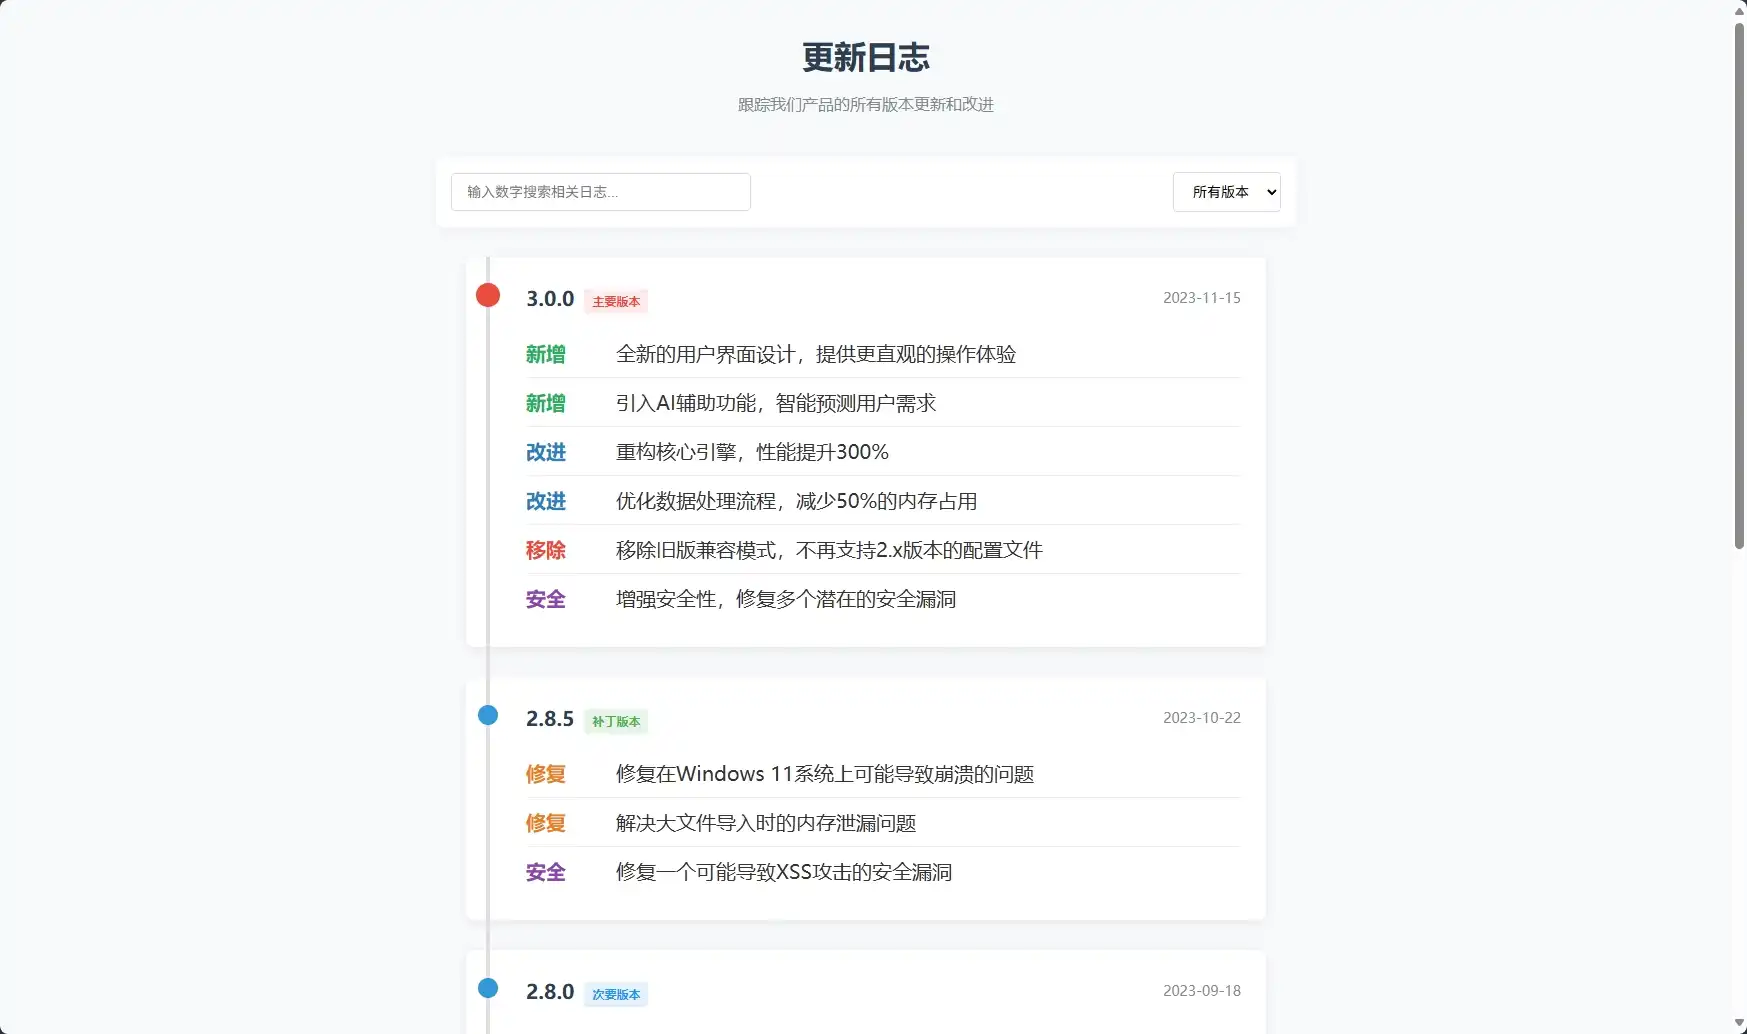Click the 次要版本 badge next to 2.8.0
1747x1034 pixels.
[616, 995]
